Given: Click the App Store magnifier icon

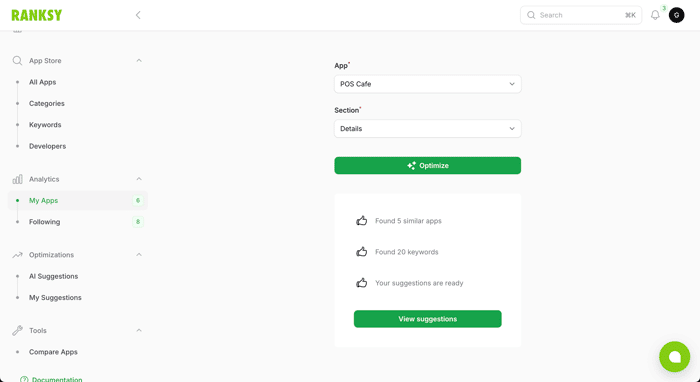Looking at the screenshot, I should 17,61.
